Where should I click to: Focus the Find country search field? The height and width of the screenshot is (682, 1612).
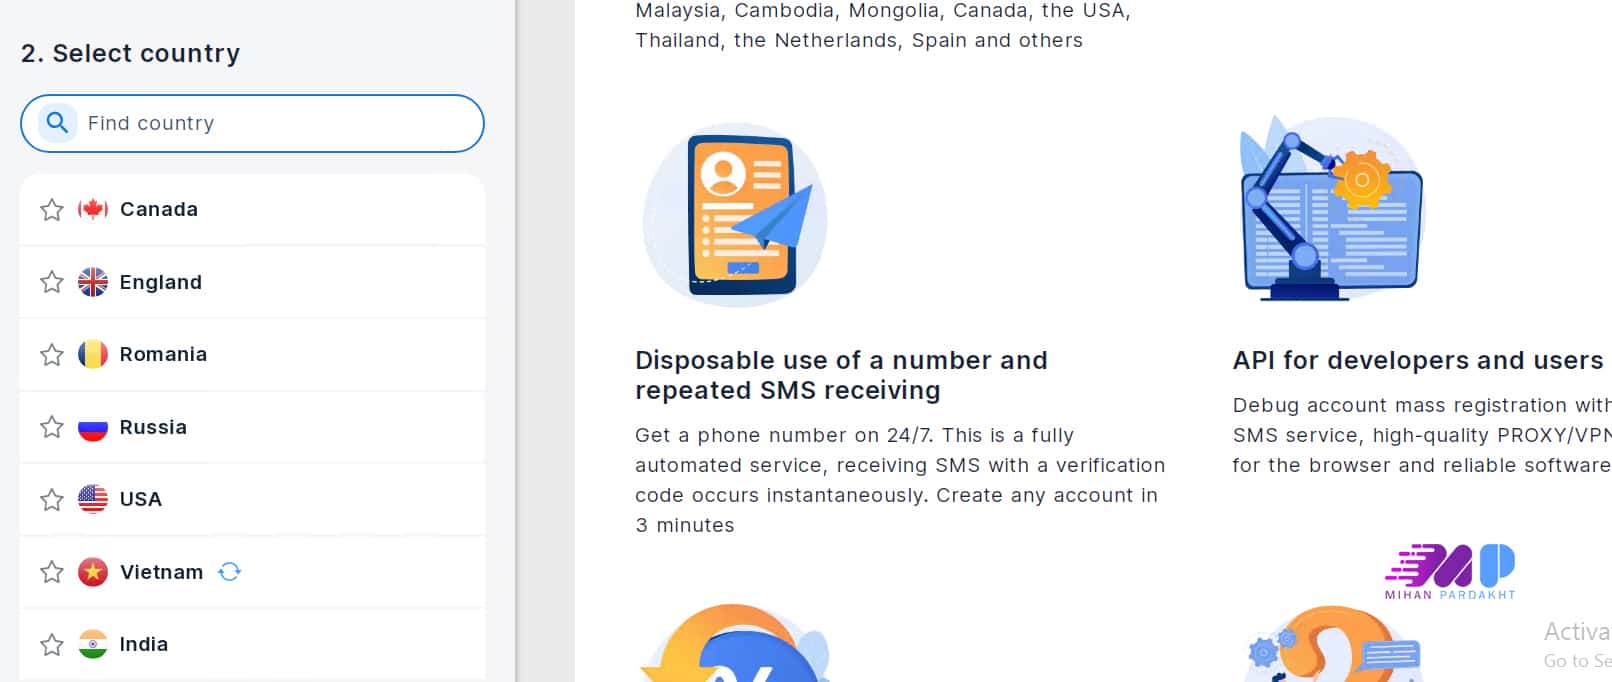(x=252, y=123)
